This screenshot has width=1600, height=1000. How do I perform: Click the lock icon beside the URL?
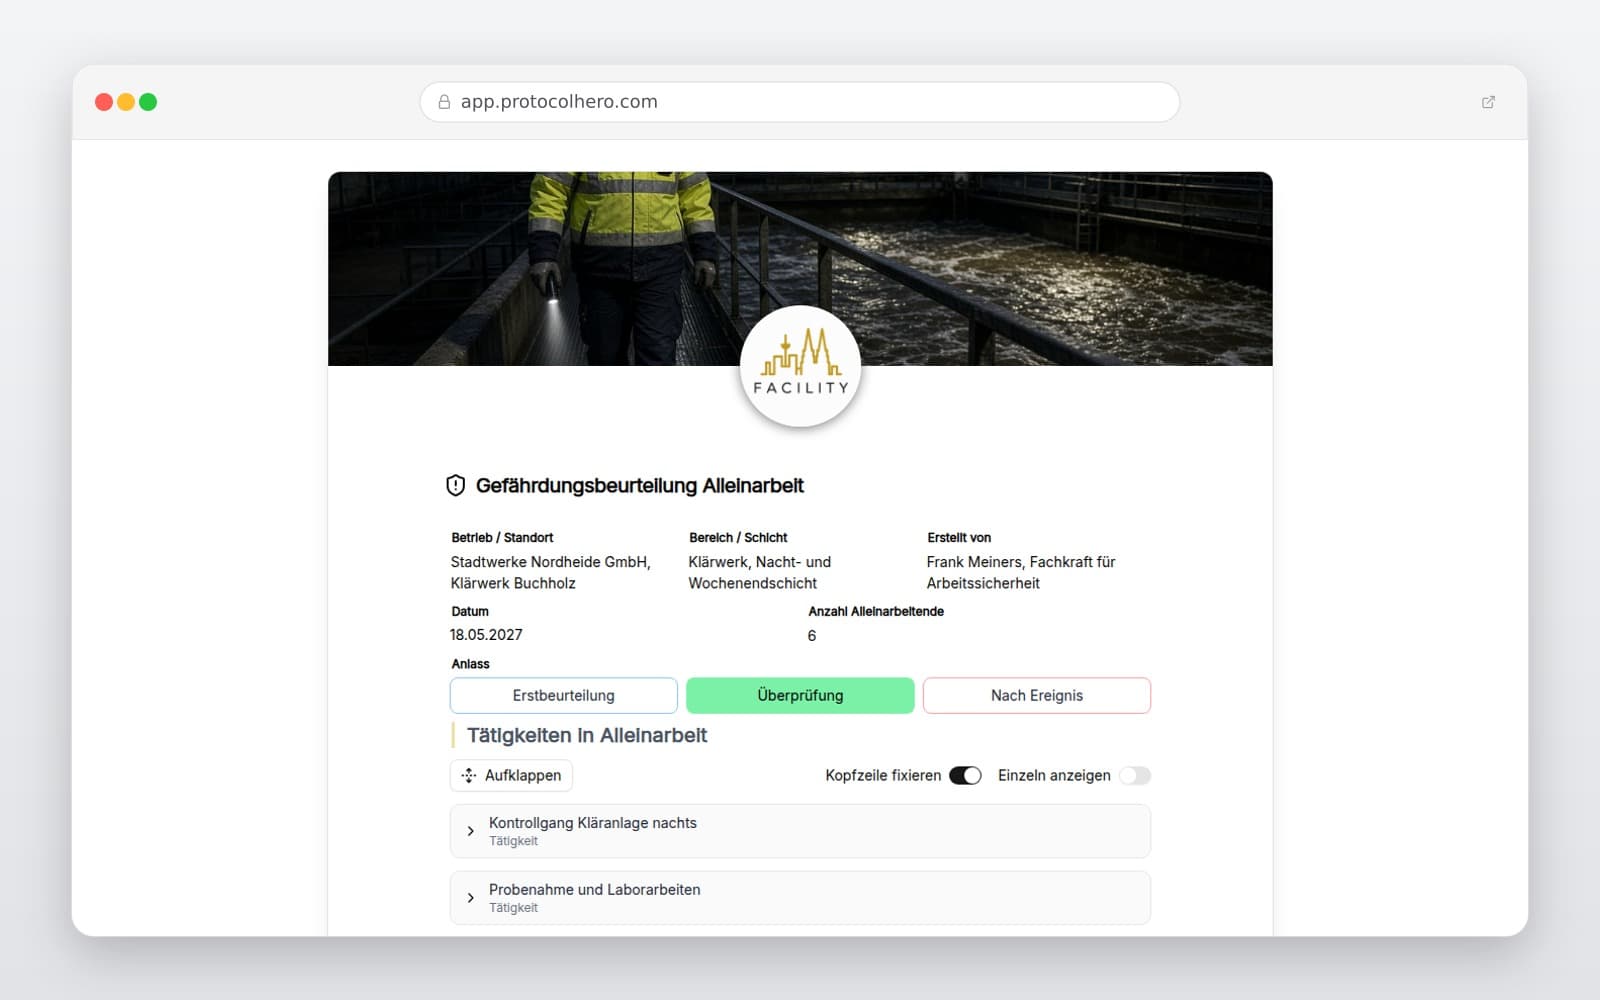tap(444, 102)
